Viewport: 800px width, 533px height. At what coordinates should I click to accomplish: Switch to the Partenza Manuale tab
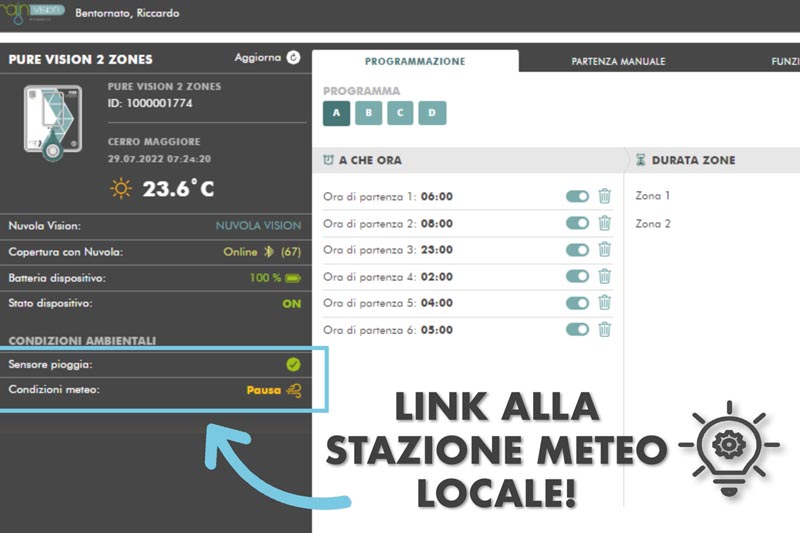pos(618,62)
